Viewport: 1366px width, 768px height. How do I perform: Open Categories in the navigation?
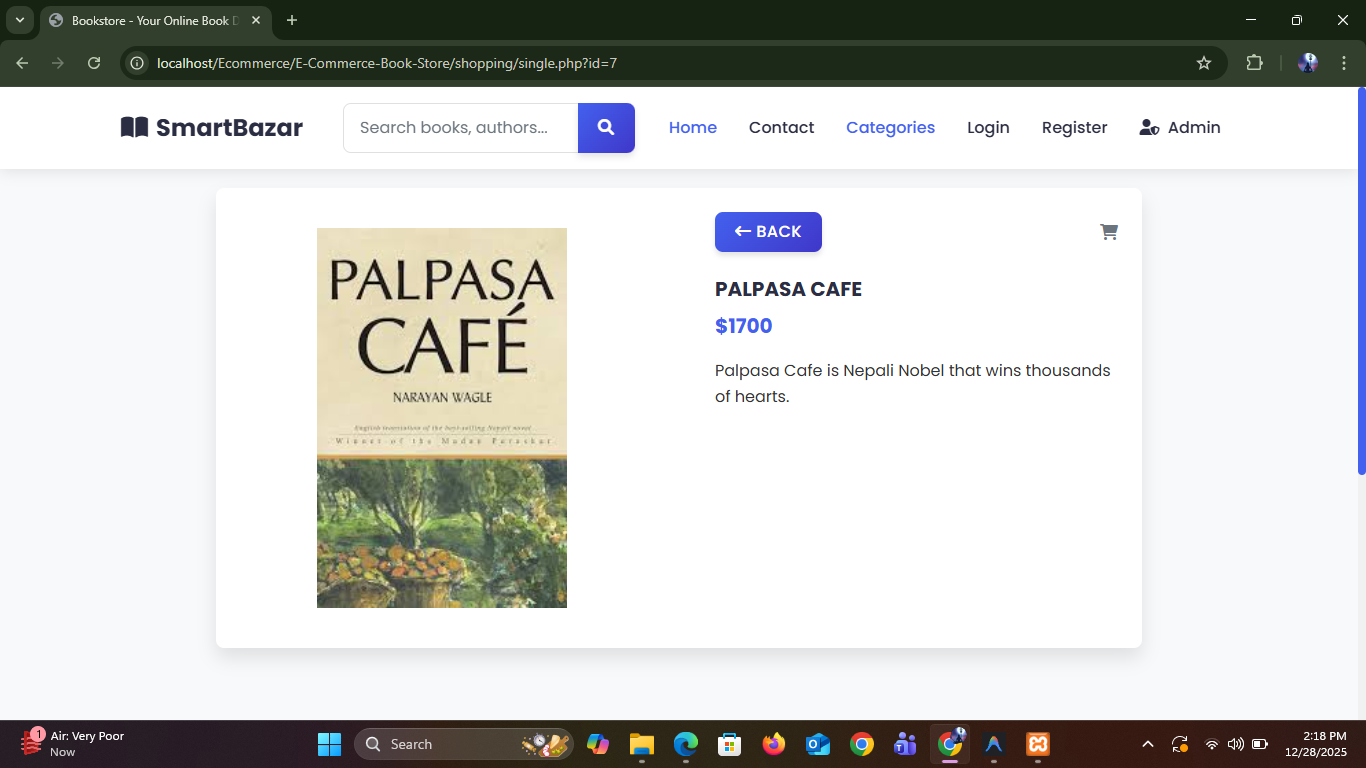pos(890,127)
